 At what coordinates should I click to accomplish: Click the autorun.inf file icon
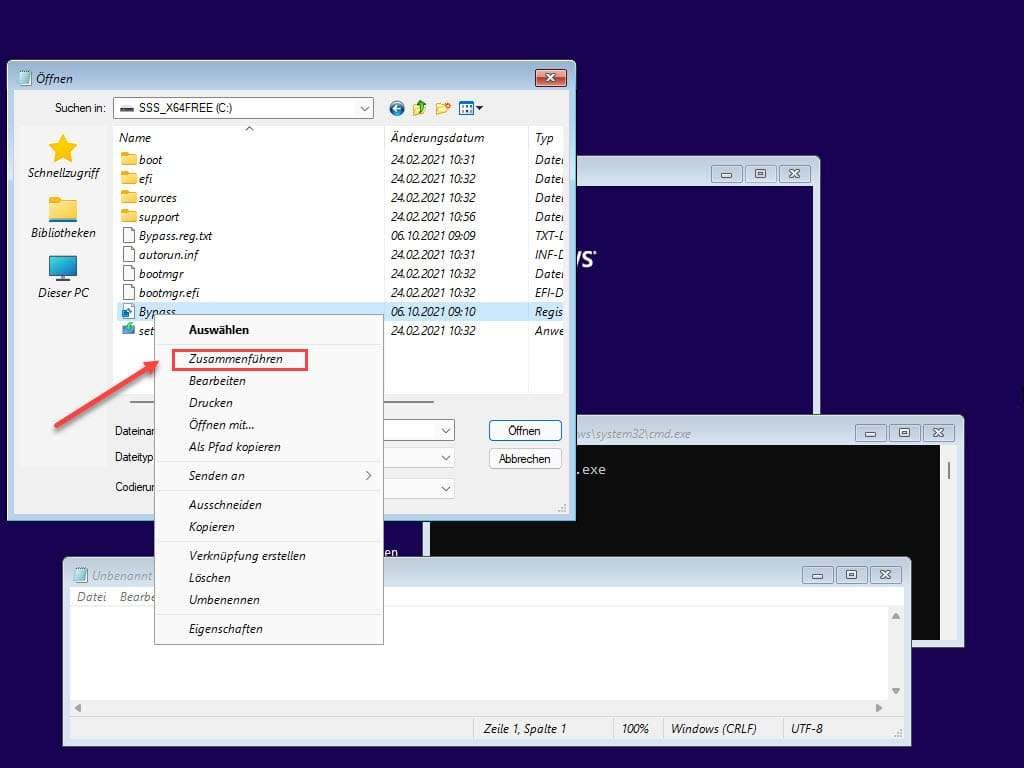pos(127,254)
